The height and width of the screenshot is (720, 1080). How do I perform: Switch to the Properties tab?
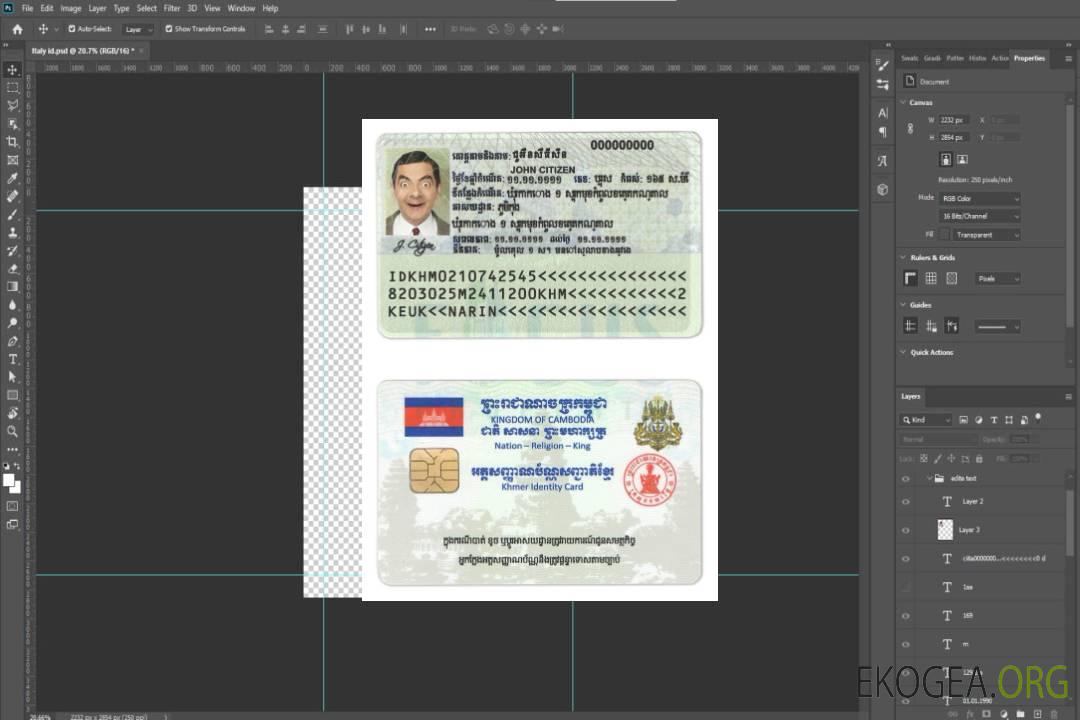tap(1029, 59)
